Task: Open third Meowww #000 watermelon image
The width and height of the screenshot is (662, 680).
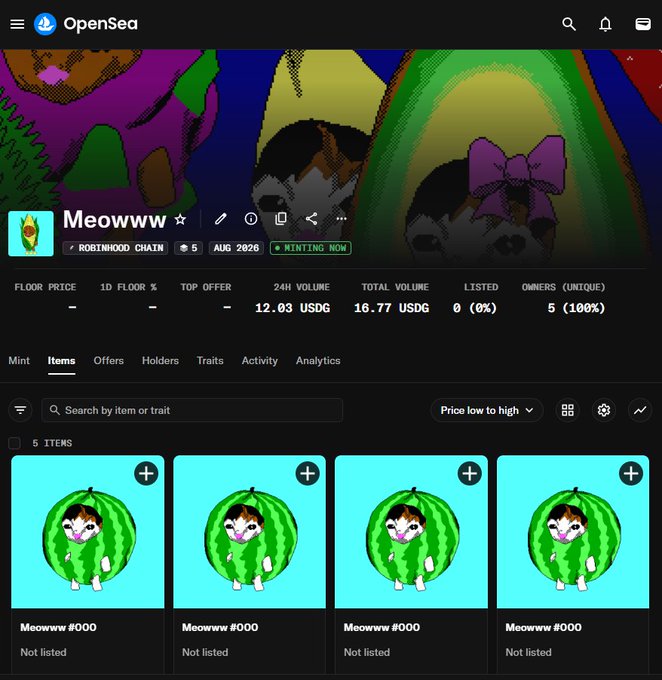Action: (x=411, y=532)
